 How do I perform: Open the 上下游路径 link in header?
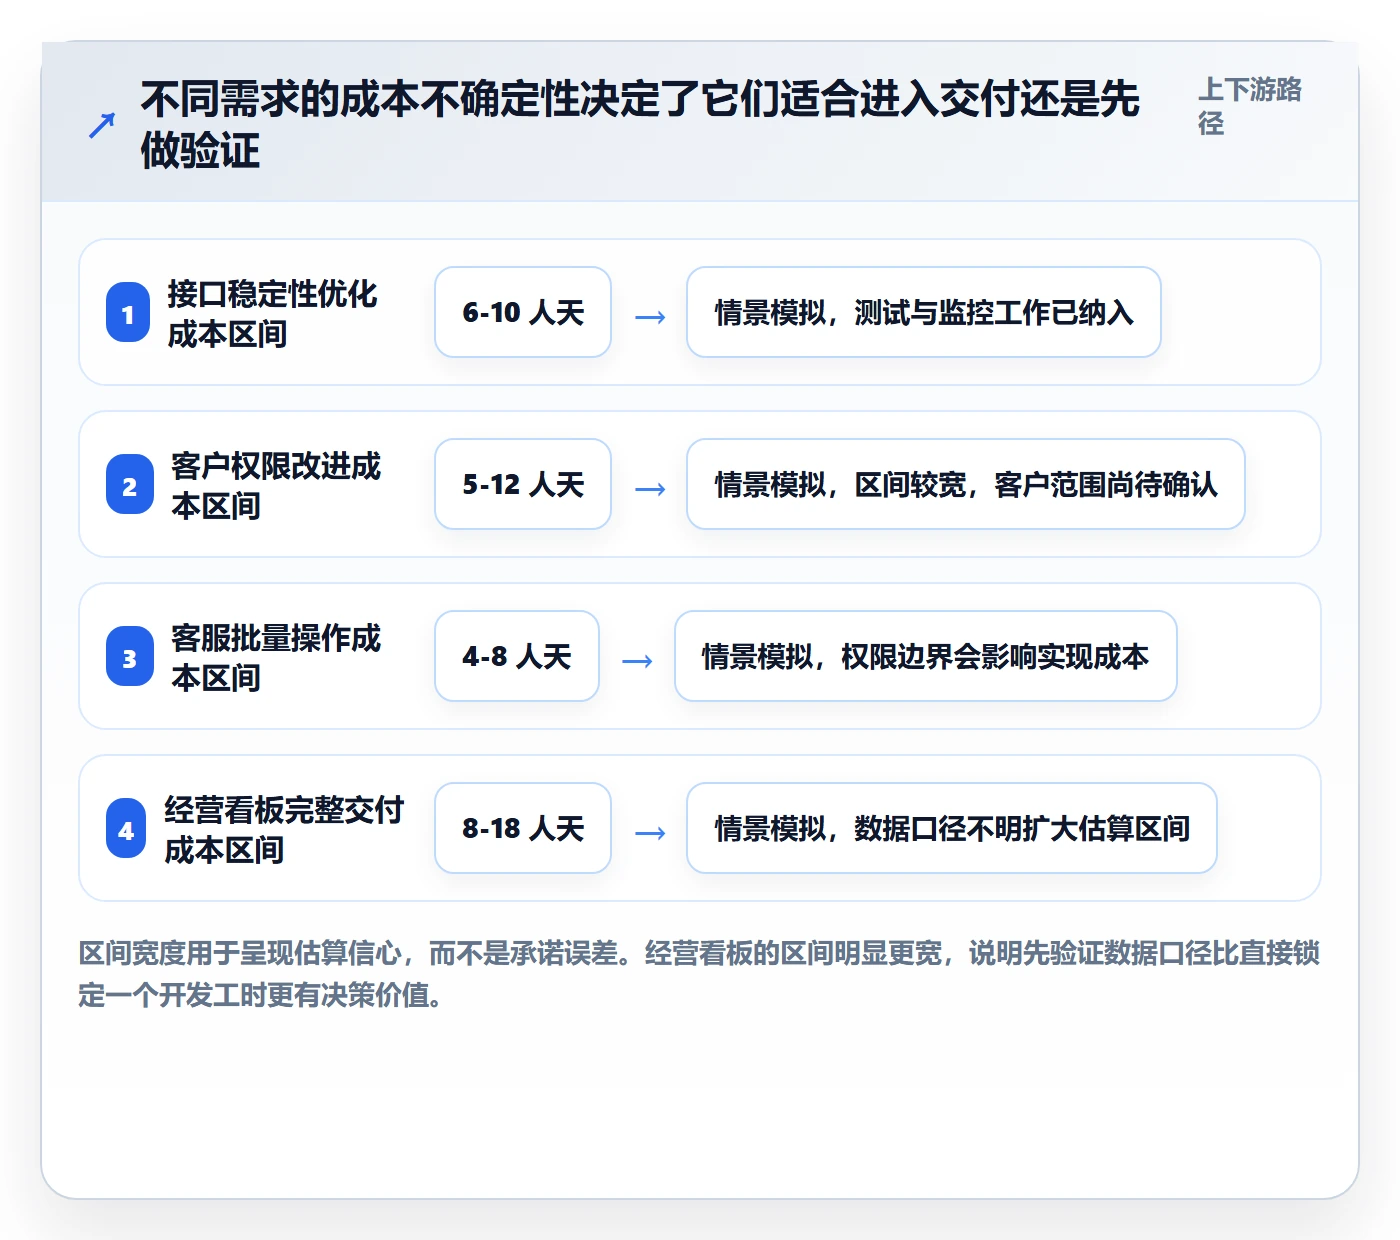click(1250, 106)
